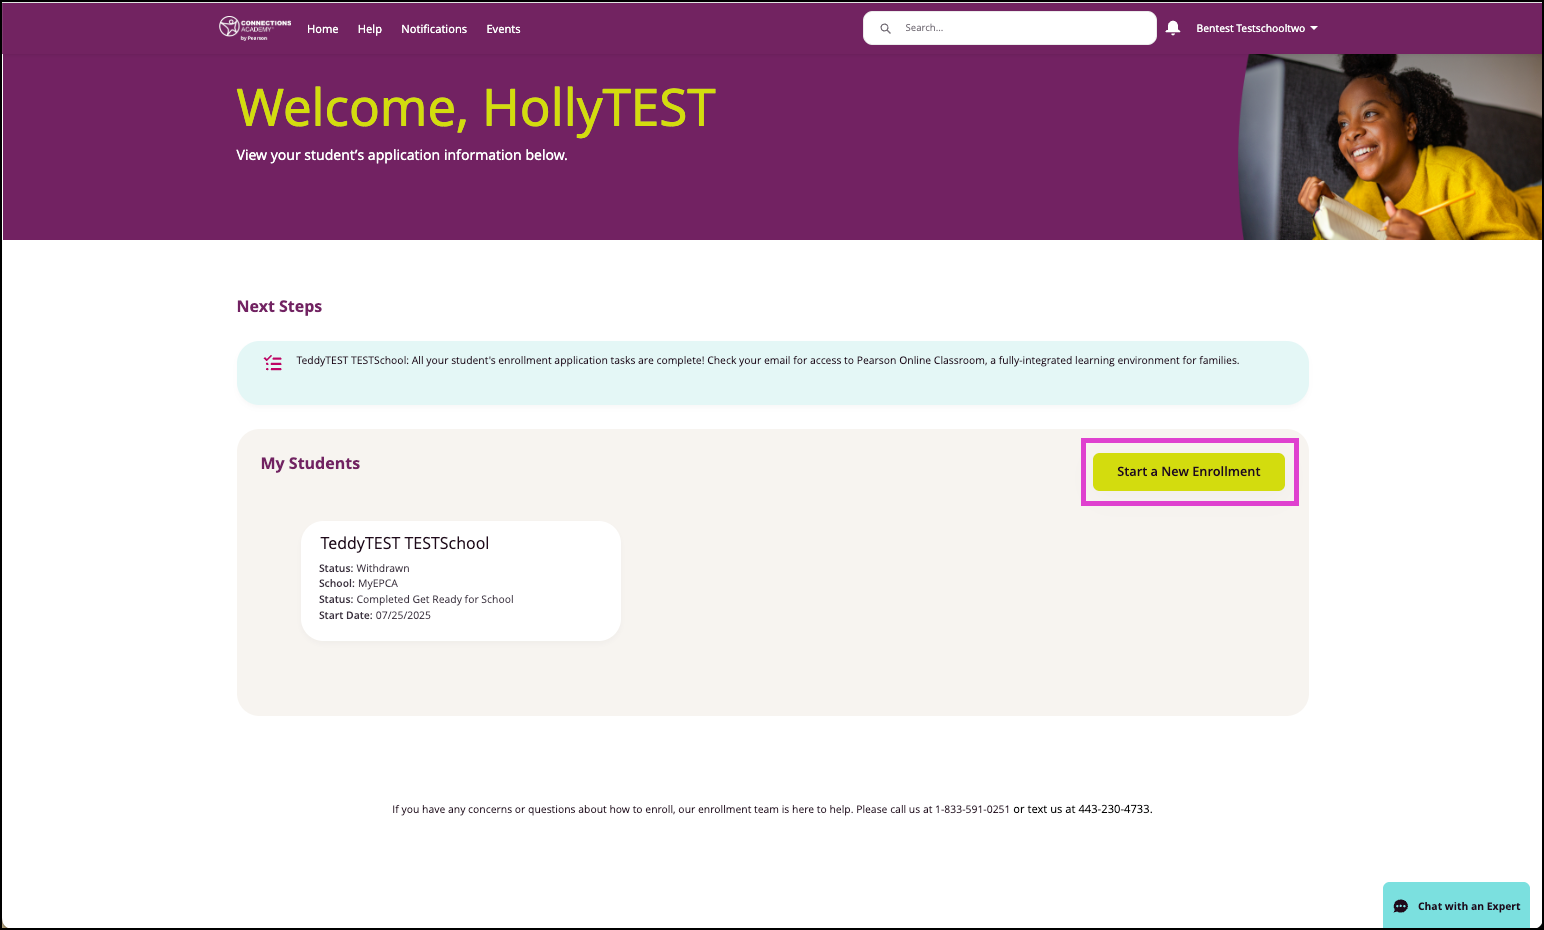1544x930 pixels.
Task: Go to the Home menu item
Action: point(322,29)
